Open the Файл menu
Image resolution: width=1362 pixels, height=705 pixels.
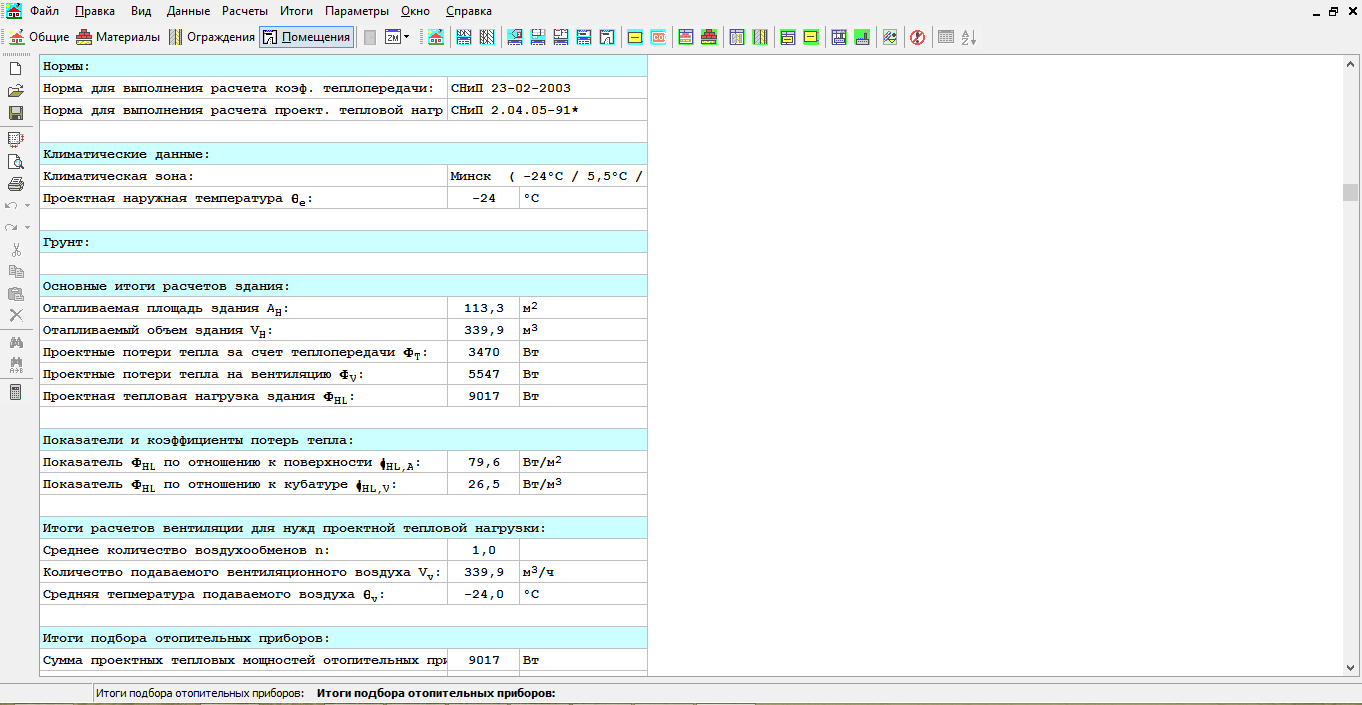pos(44,11)
